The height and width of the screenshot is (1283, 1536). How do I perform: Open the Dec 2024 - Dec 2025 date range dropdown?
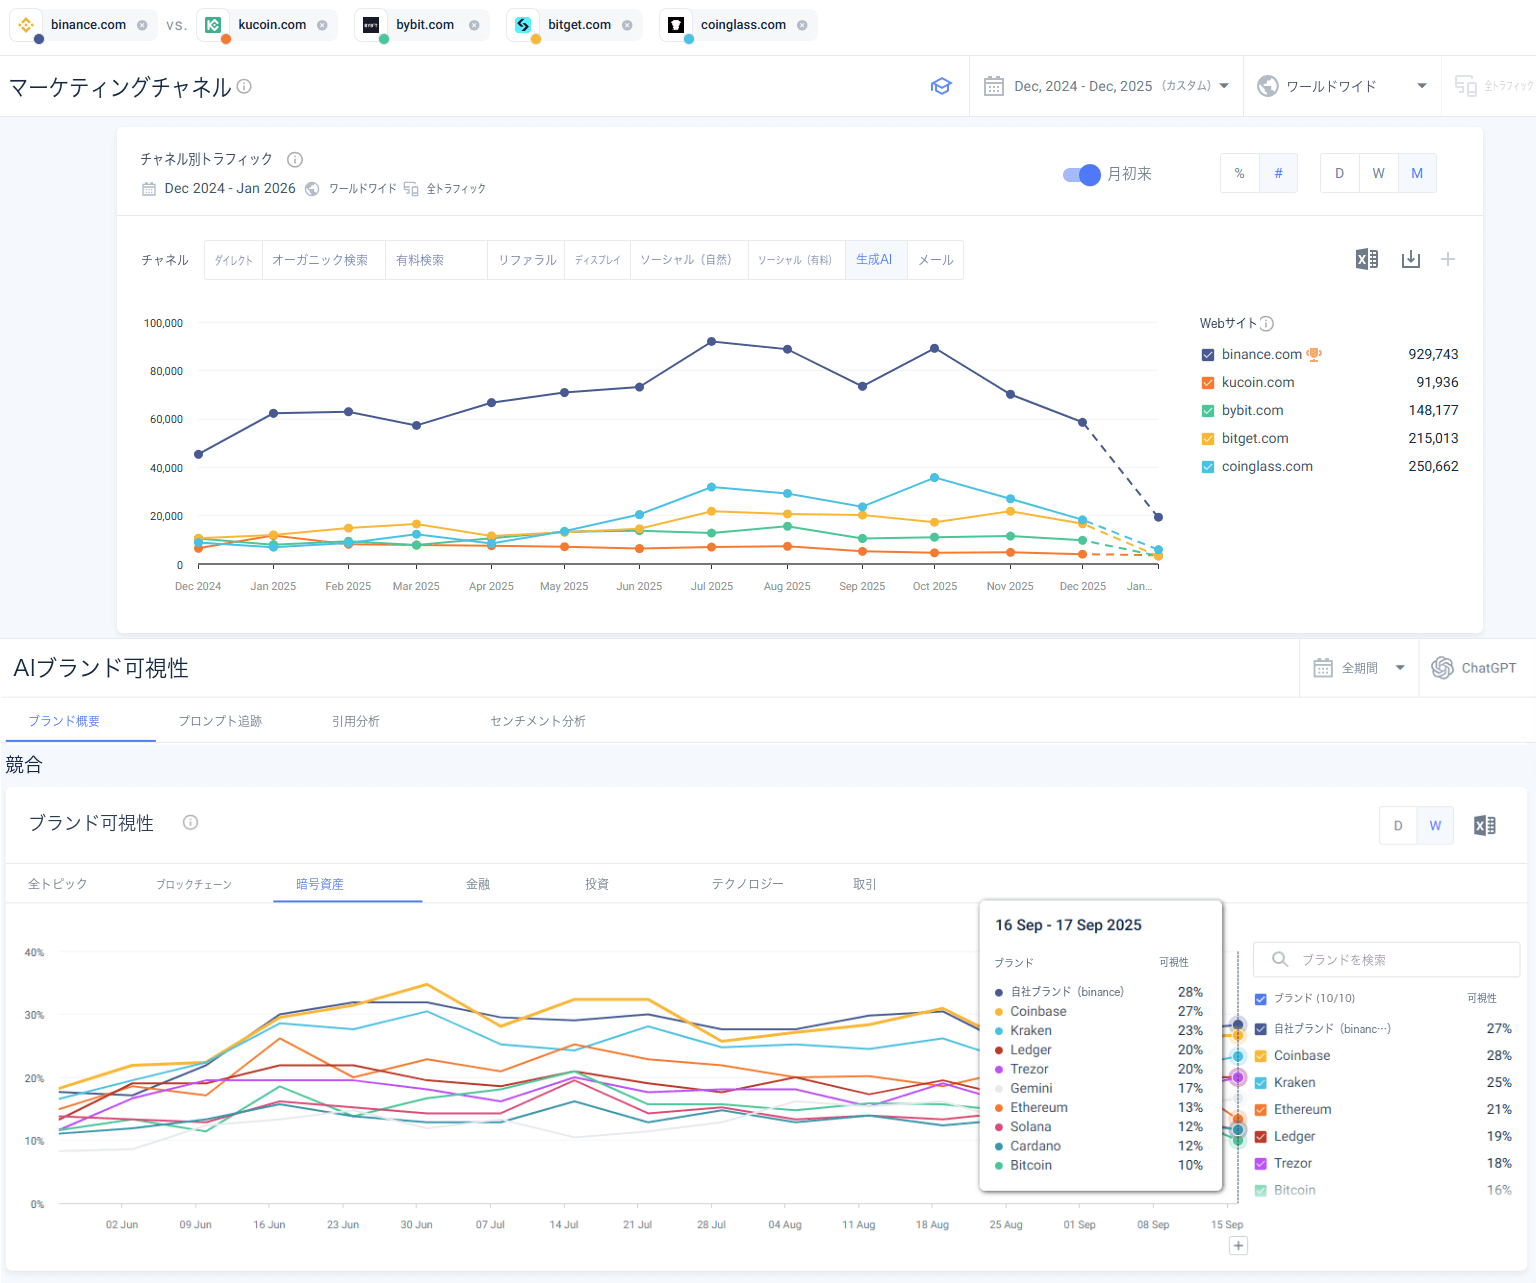(1107, 86)
